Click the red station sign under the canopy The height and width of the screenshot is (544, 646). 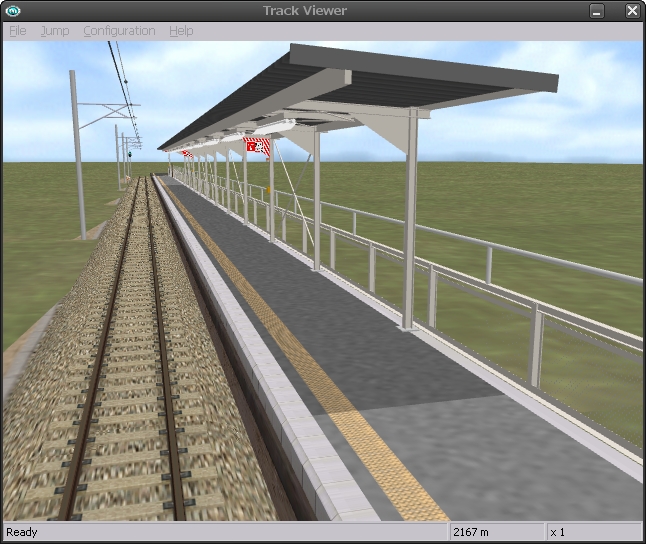257,148
